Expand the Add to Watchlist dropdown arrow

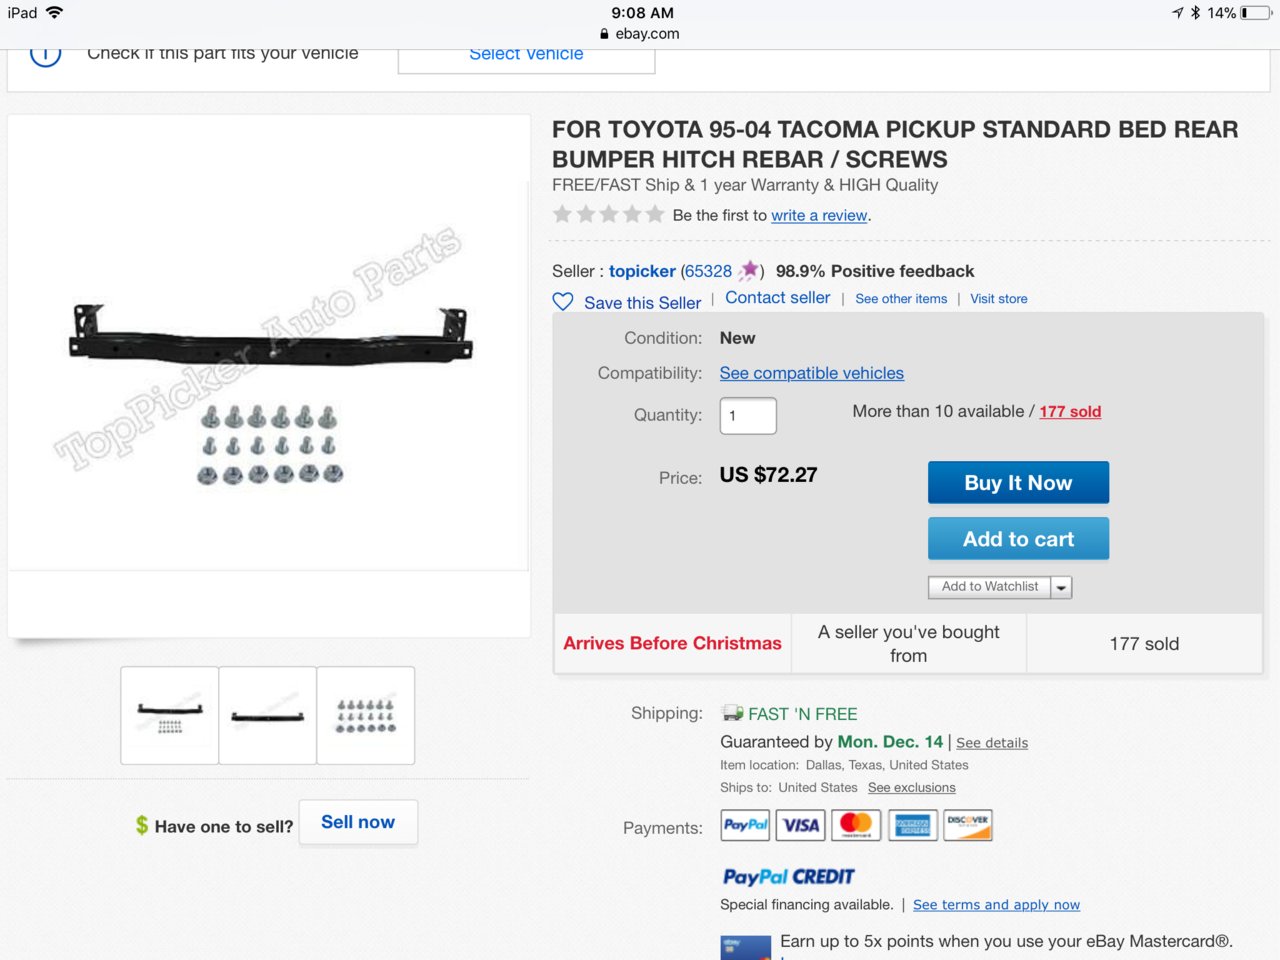click(x=1061, y=587)
